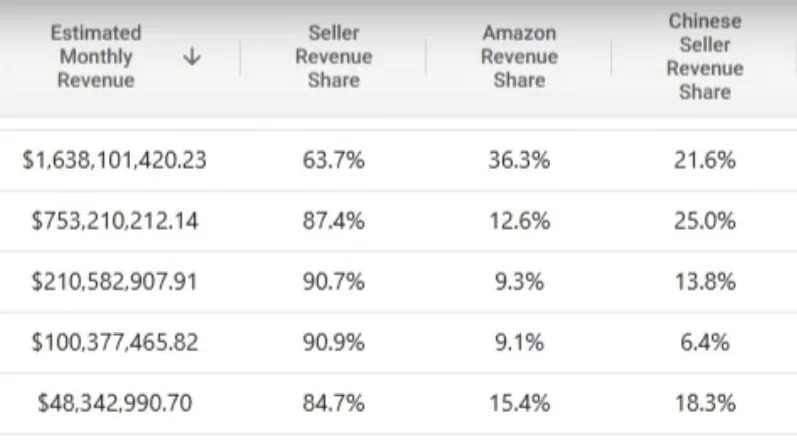The image size is (797, 440).
Task: Select the 90.9% seller share value
Action: [x=333, y=342]
